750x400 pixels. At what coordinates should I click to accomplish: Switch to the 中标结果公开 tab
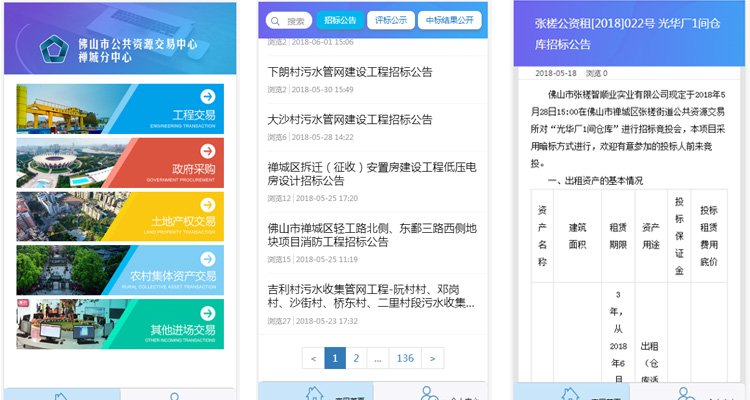(x=450, y=20)
